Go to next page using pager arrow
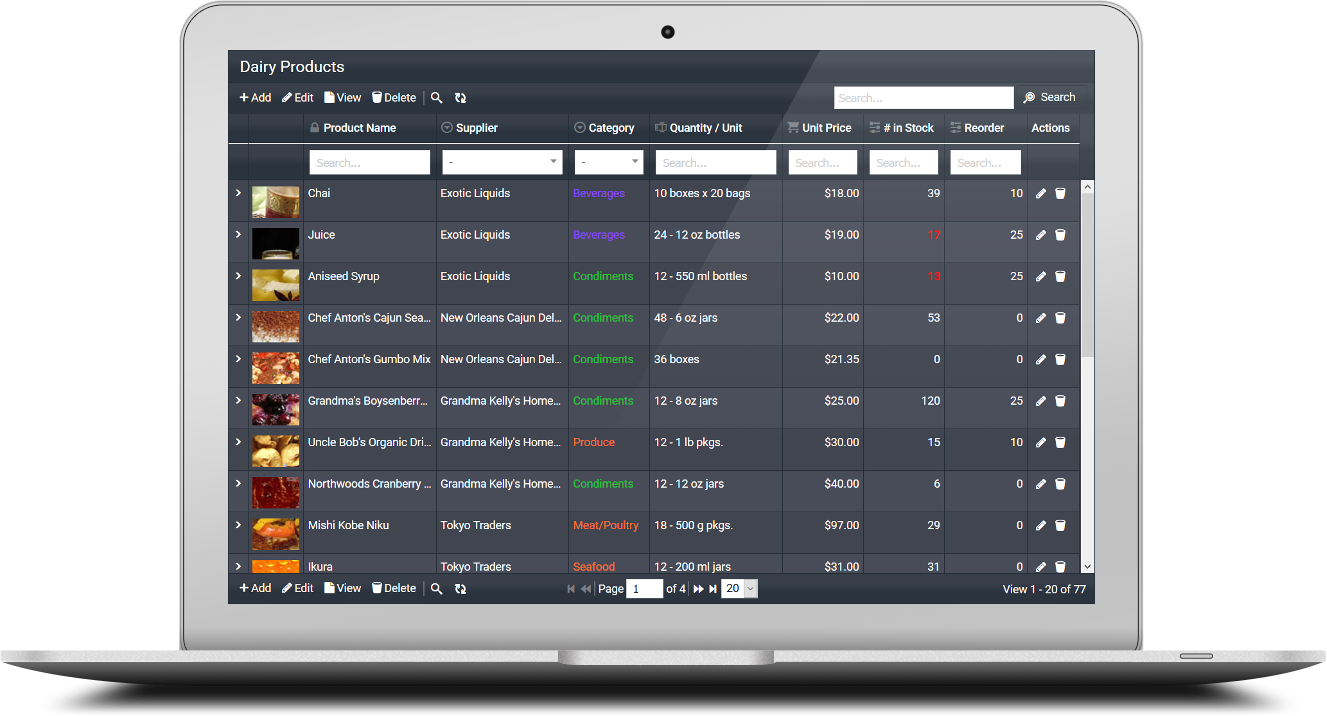The height and width of the screenshot is (716, 1327). click(x=698, y=589)
